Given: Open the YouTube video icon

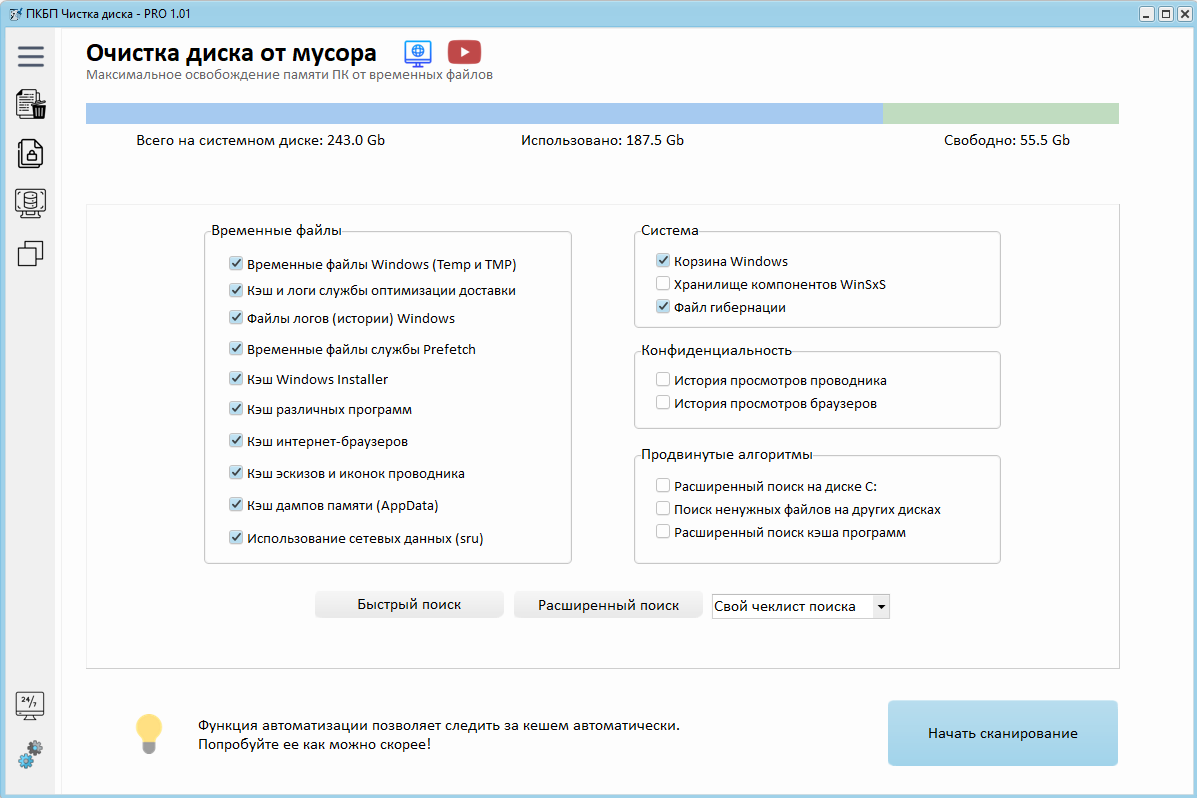Looking at the screenshot, I should [464, 53].
